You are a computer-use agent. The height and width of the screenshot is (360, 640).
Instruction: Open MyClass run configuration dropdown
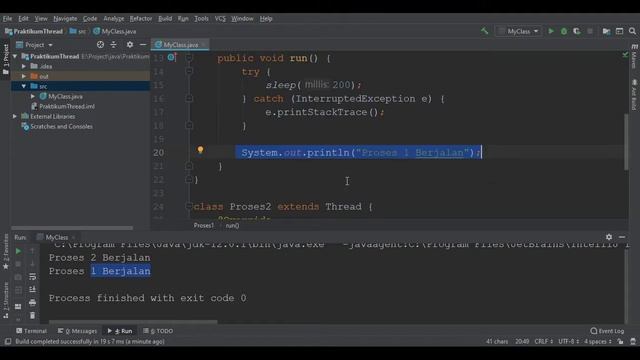tap(519, 31)
